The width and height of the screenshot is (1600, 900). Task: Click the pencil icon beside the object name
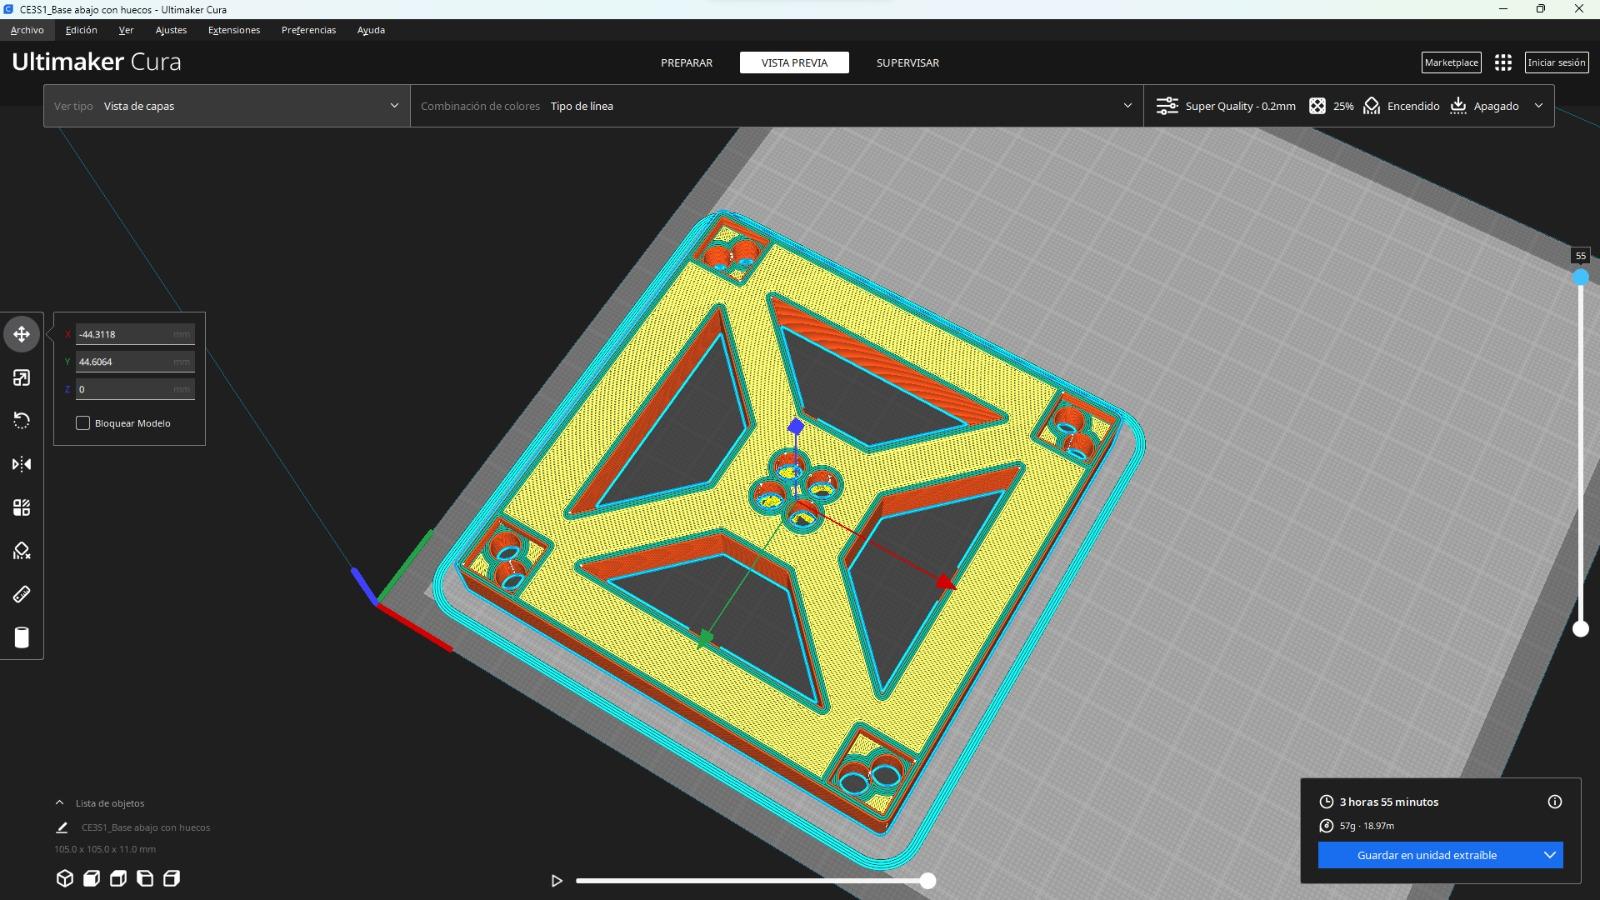[x=62, y=828]
